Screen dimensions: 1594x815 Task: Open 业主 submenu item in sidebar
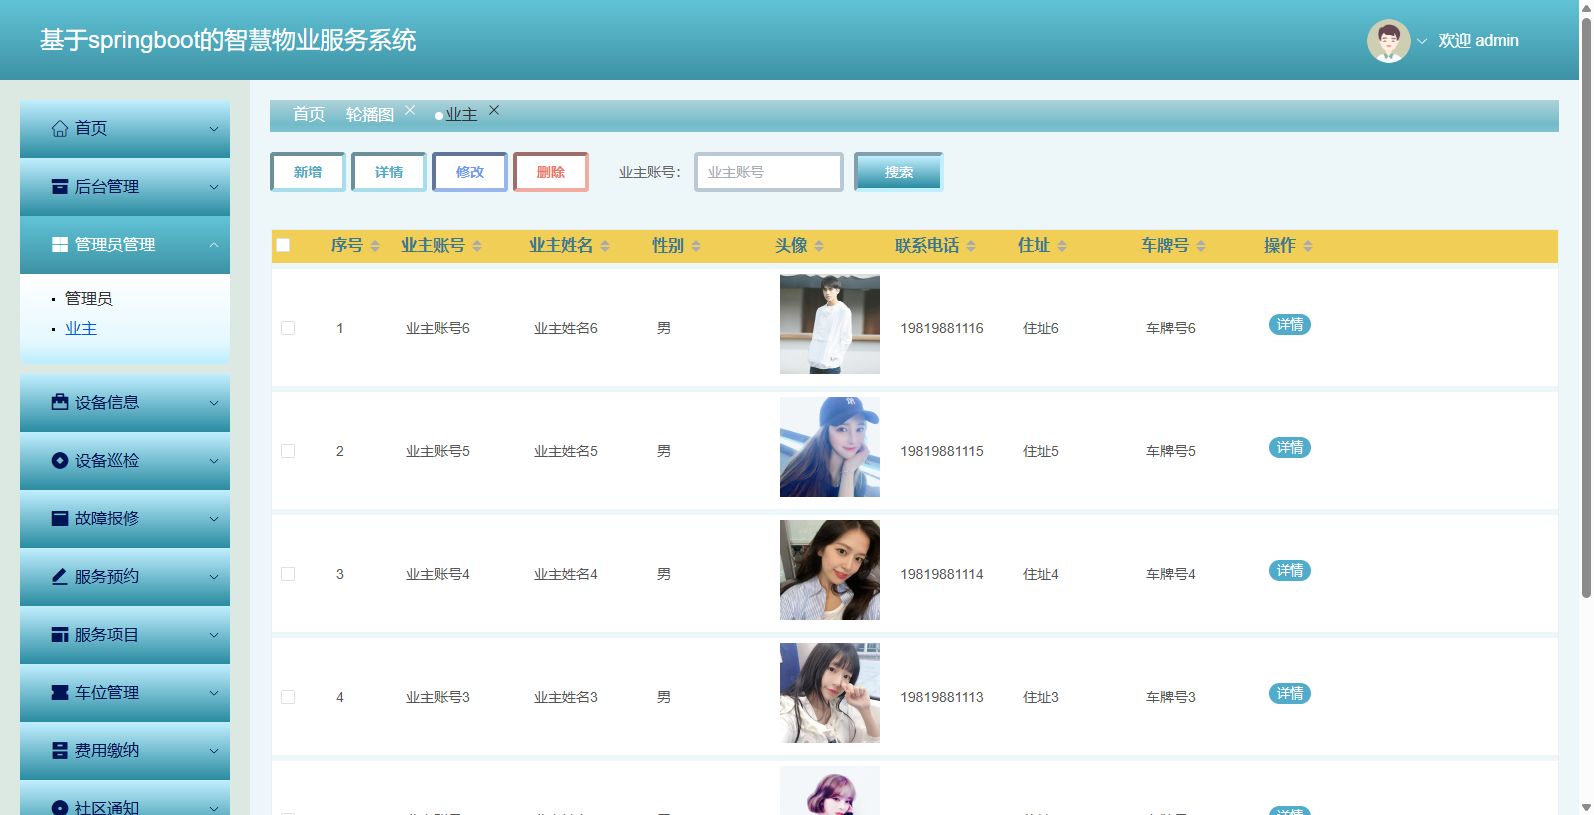[x=81, y=328]
